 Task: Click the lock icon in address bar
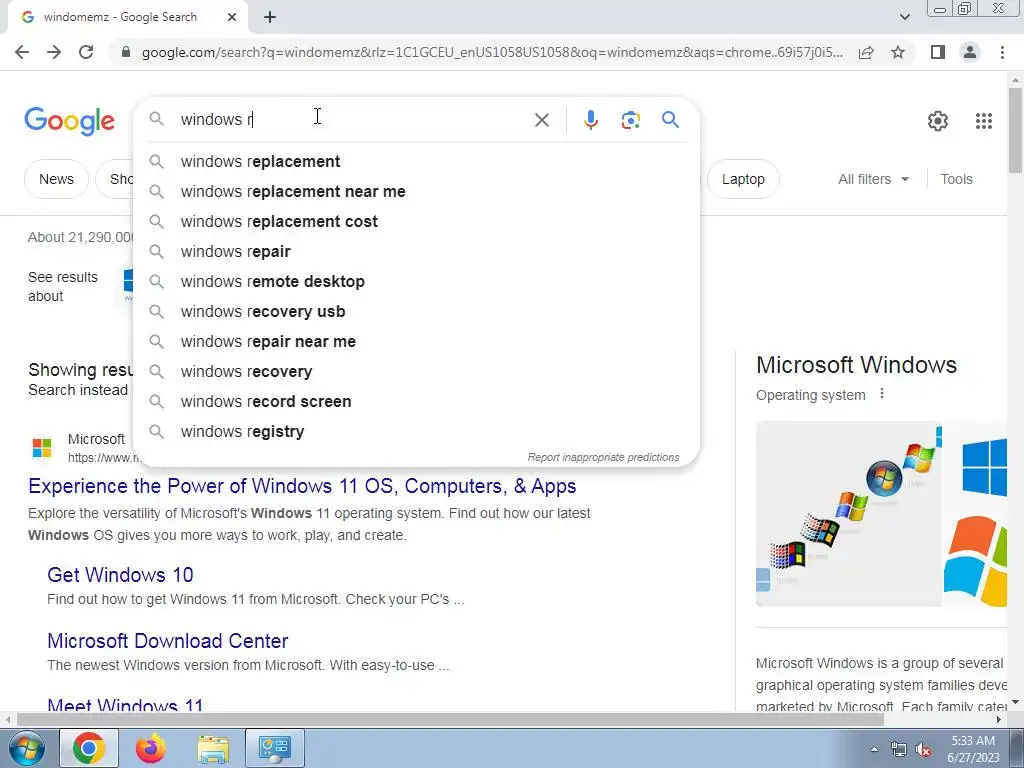(126, 52)
